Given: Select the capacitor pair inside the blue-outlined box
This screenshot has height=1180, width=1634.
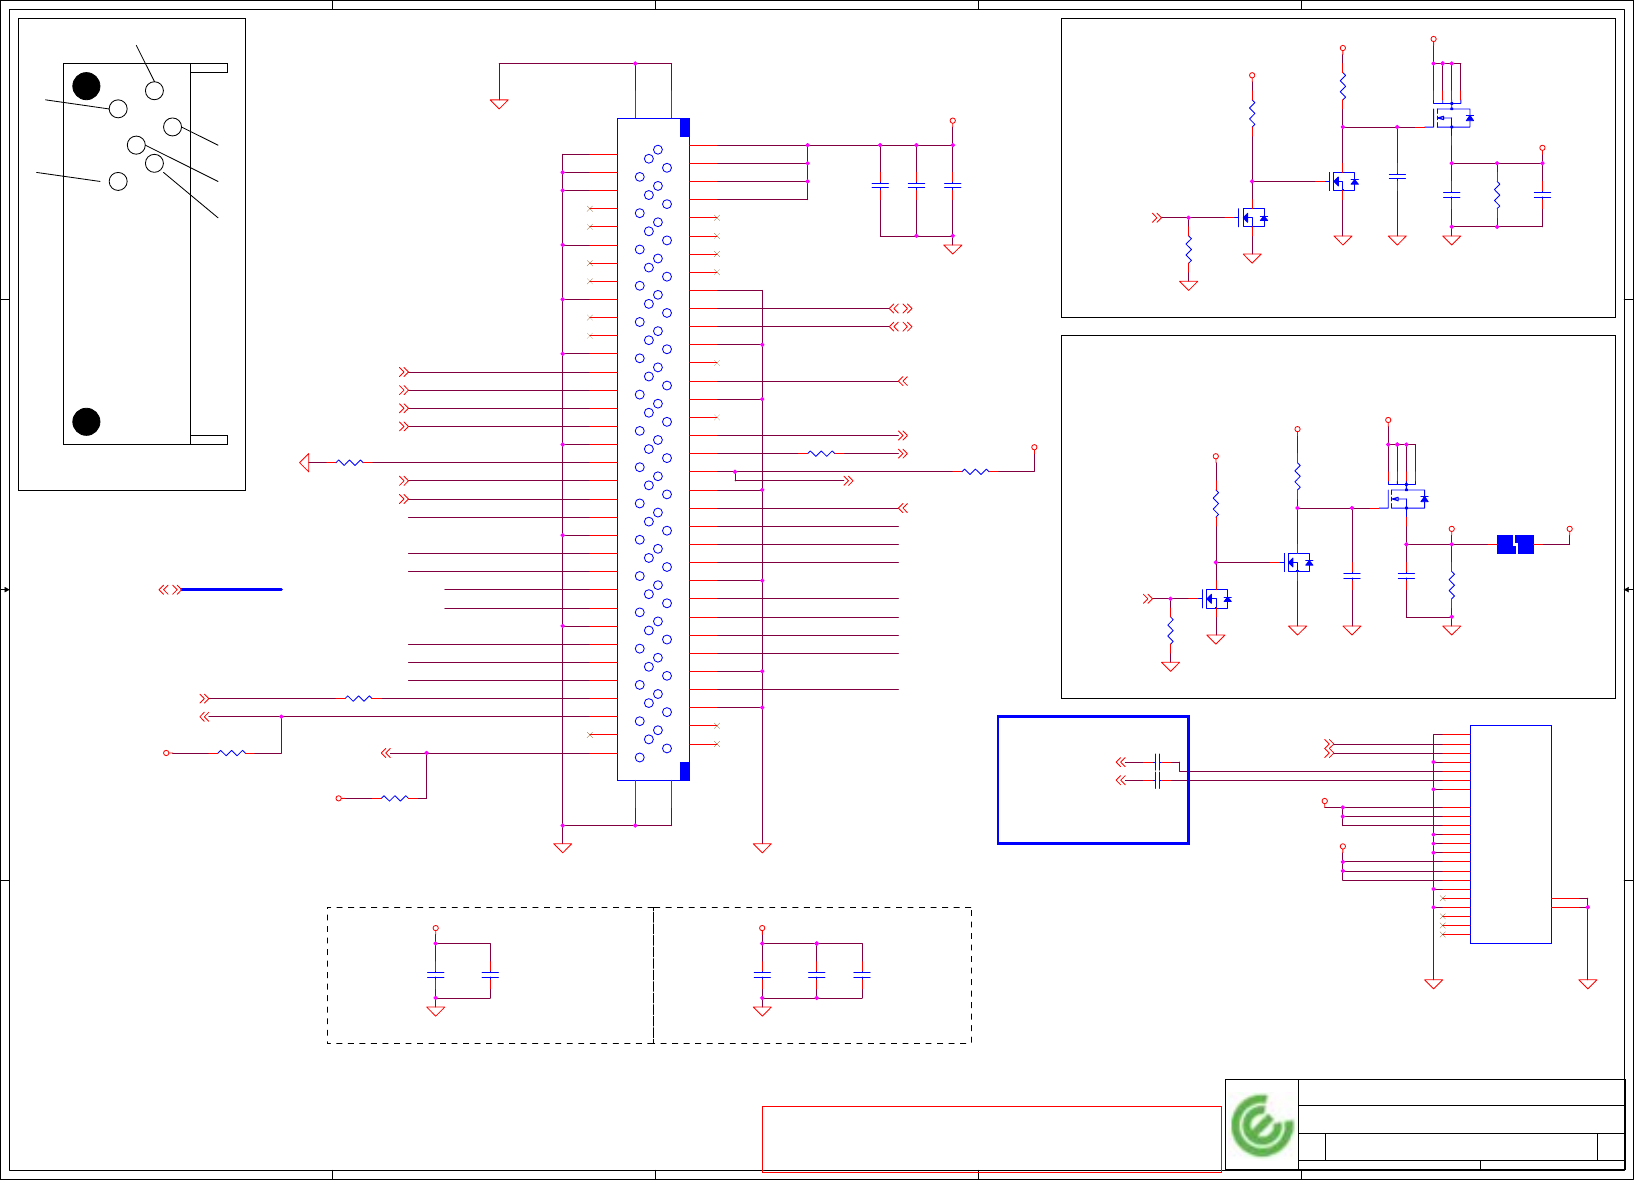Looking at the screenshot, I should click(1157, 771).
